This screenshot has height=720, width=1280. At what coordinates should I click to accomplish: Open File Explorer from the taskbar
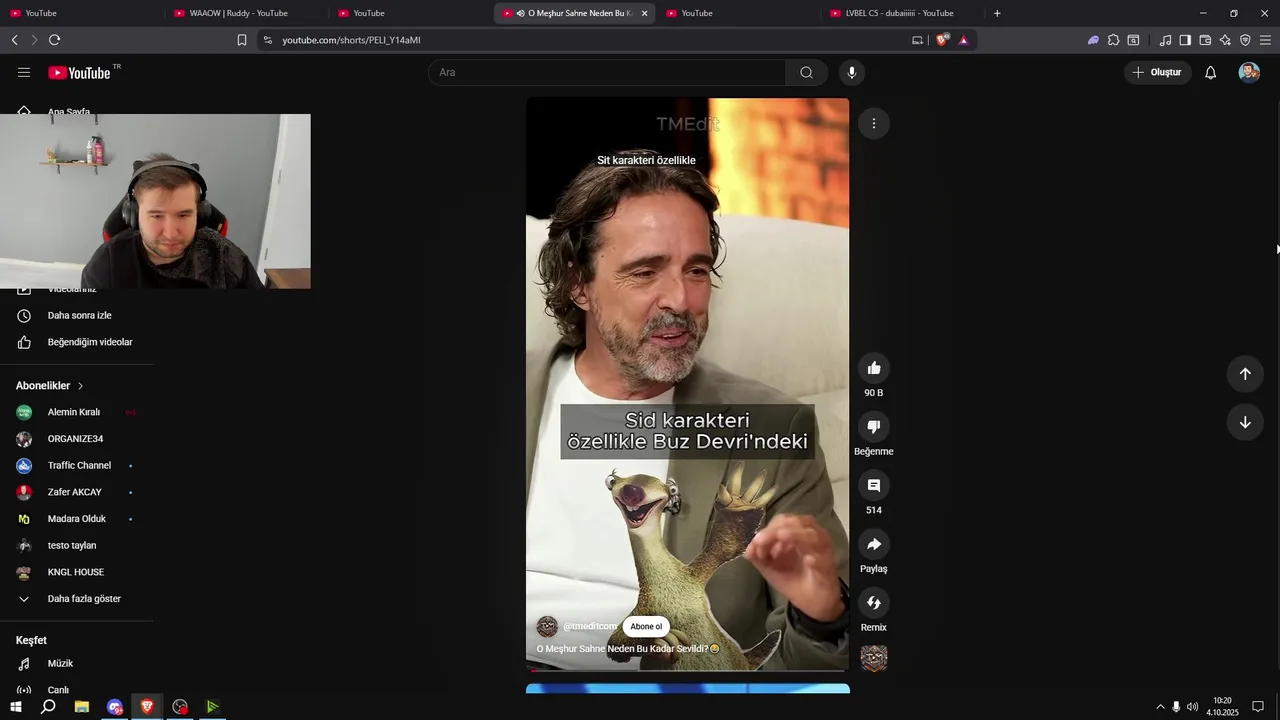(82, 707)
